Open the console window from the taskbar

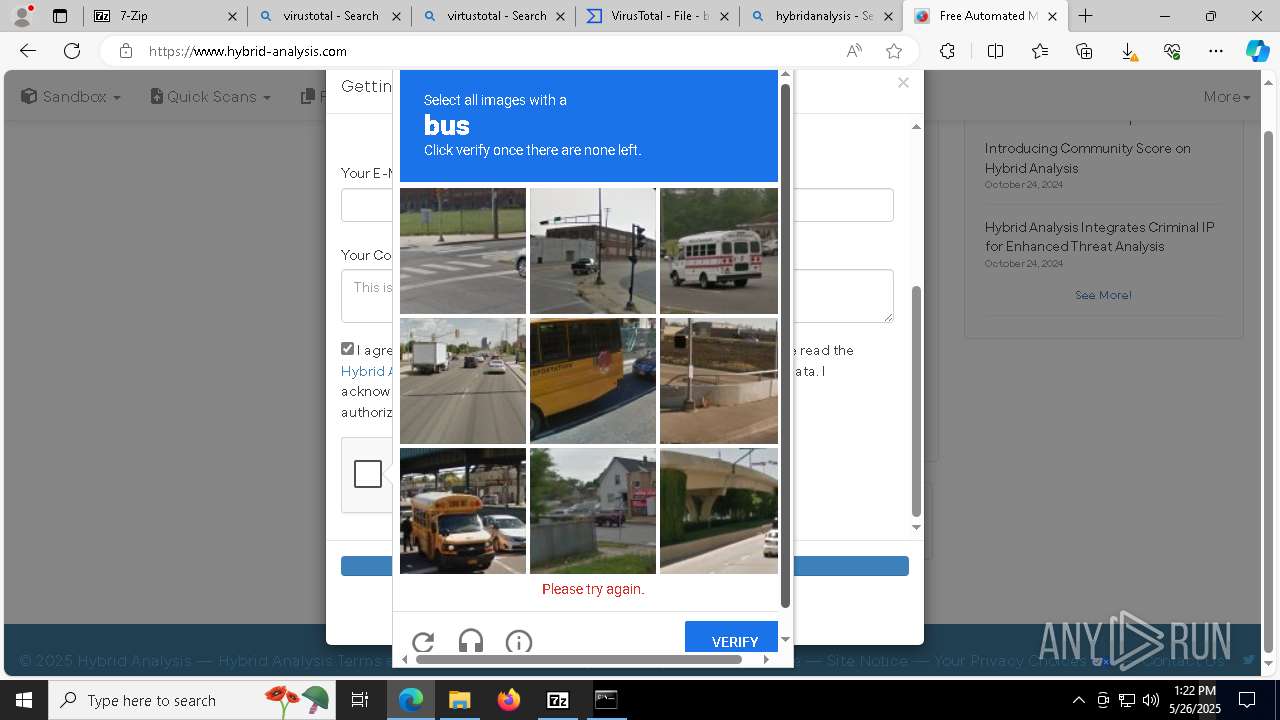pyautogui.click(x=606, y=700)
